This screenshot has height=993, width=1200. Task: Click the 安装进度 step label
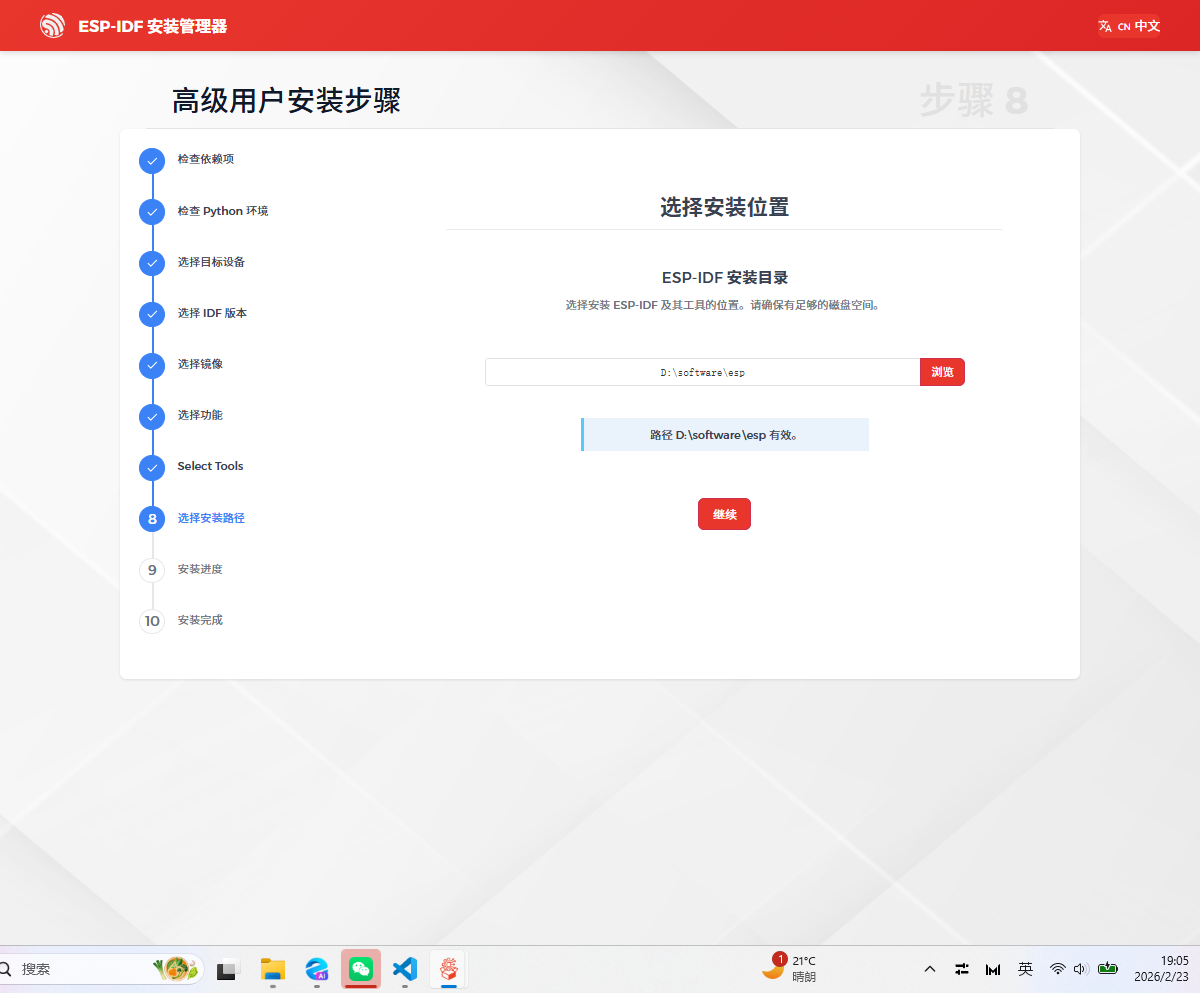pos(200,569)
